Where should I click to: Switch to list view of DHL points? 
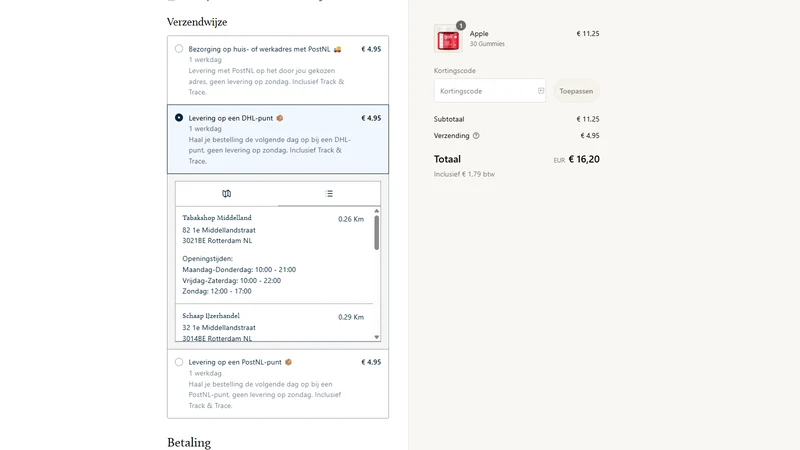tap(329, 193)
